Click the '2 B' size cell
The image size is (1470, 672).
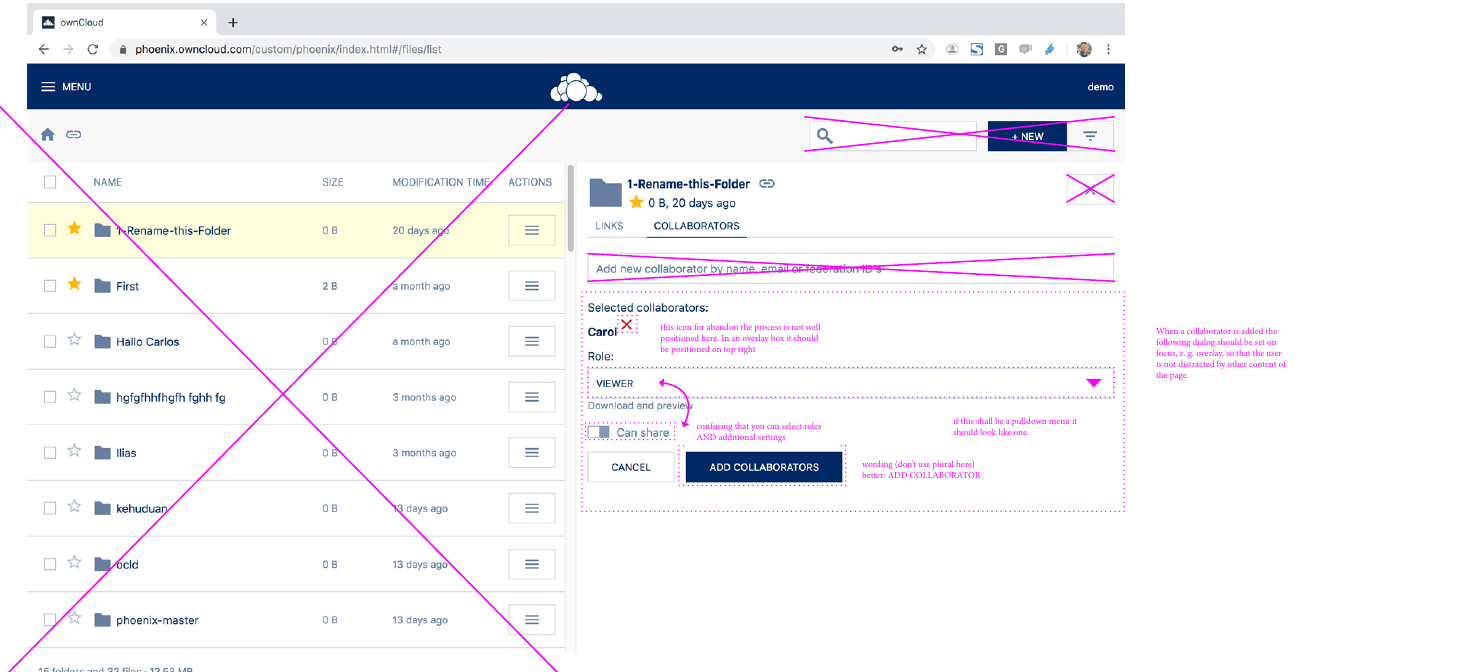click(329, 286)
